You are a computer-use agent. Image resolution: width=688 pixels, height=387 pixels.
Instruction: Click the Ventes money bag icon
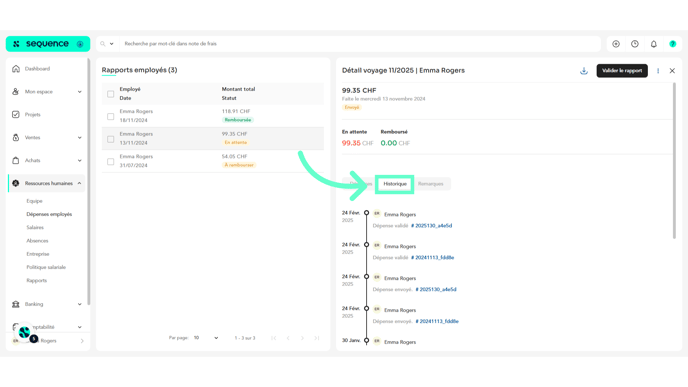(x=16, y=137)
